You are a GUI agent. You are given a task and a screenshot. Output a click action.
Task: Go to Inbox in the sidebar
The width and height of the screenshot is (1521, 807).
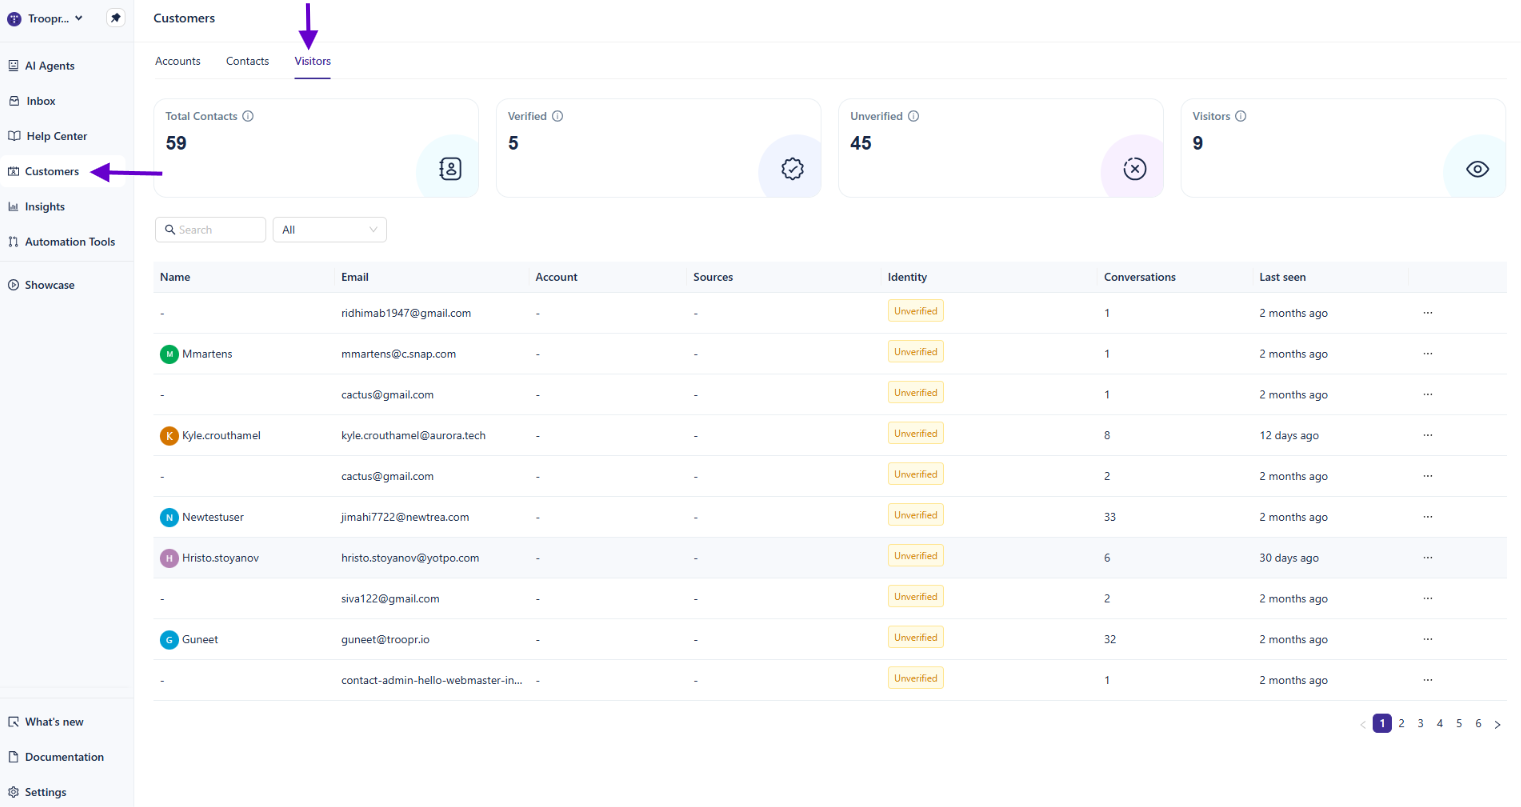(x=32, y=101)
